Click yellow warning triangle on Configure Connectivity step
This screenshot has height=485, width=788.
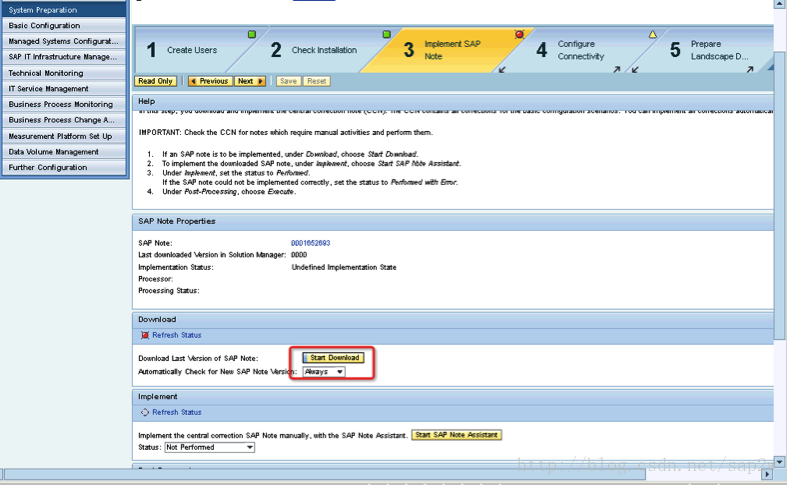[652, 35]
